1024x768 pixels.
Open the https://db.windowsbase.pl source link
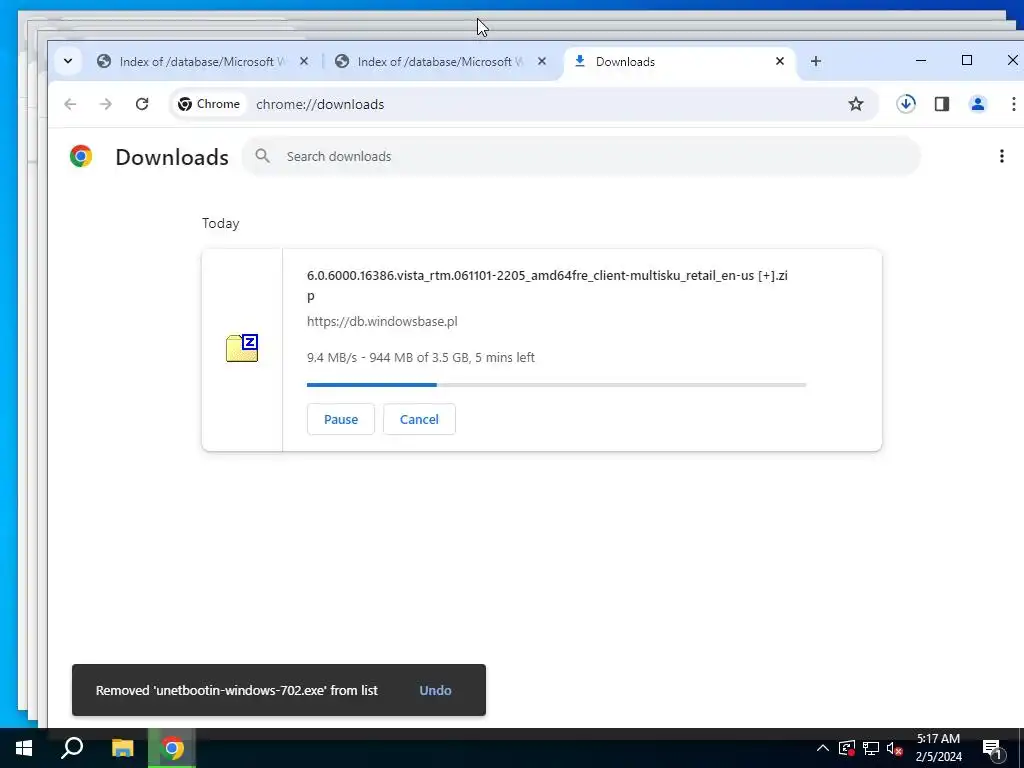[x=382, y=321]
